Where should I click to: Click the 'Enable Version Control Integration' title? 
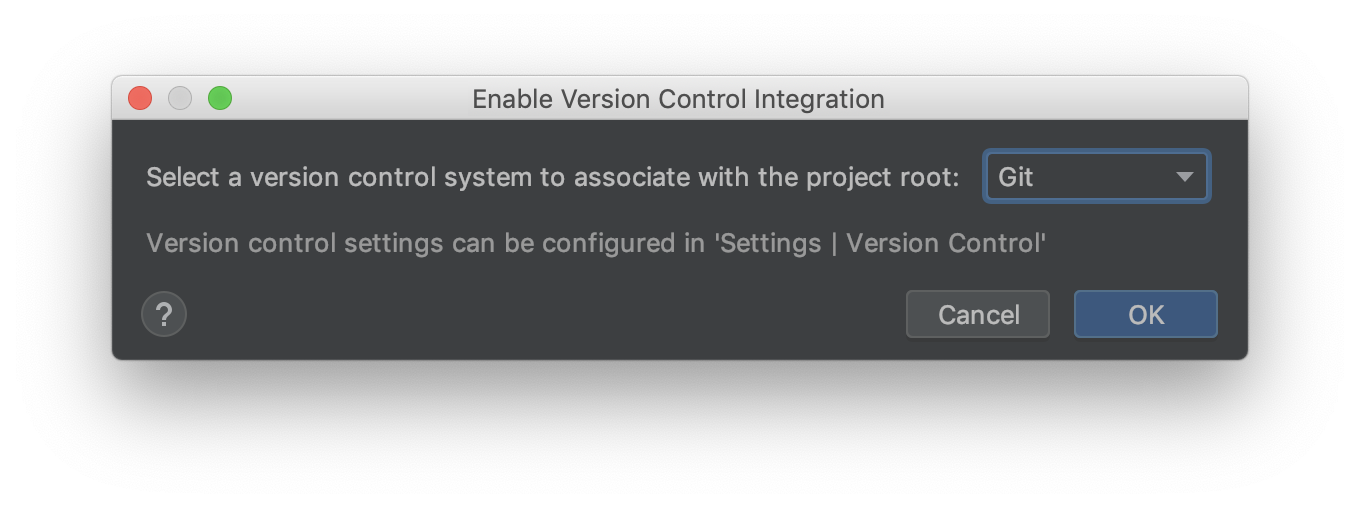(x=678, y=99)
